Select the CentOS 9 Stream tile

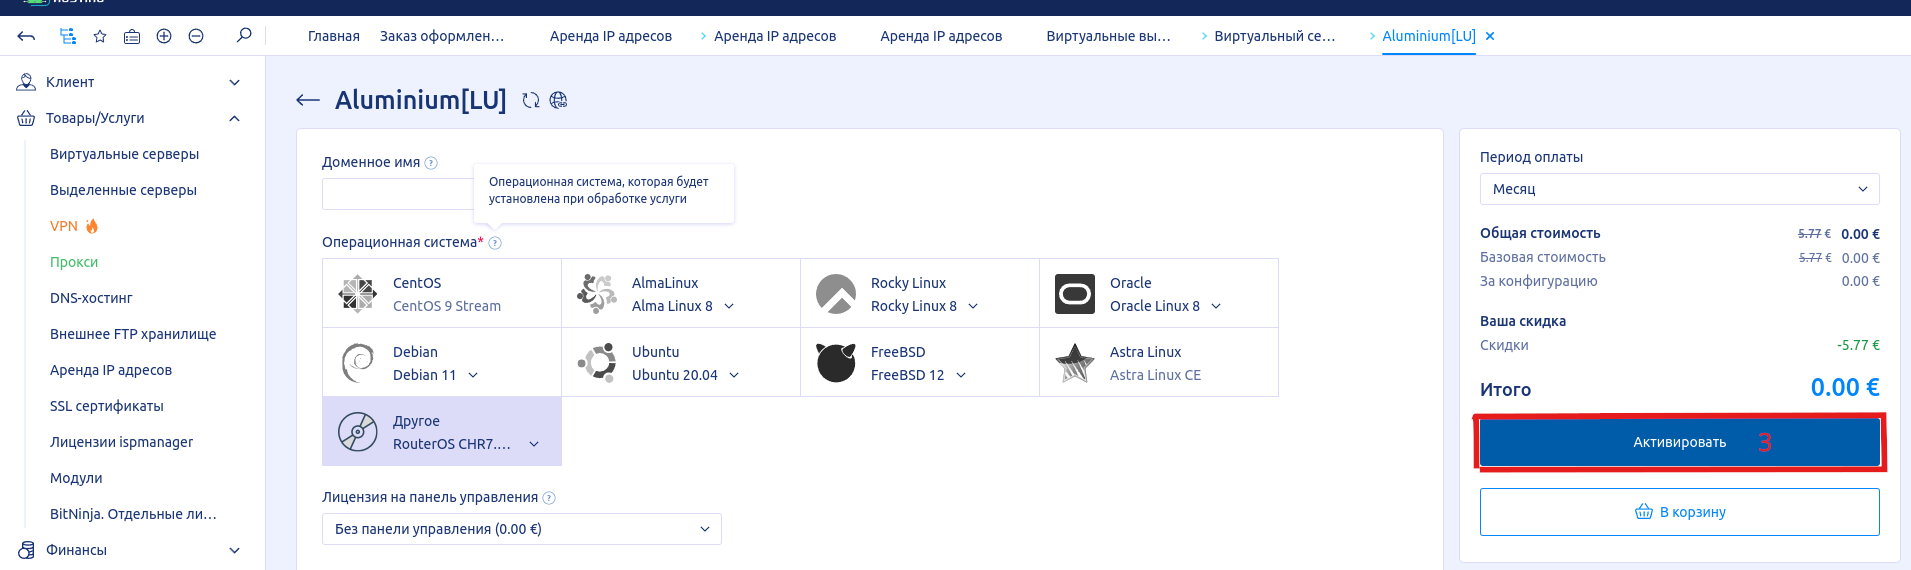(442, 294)
